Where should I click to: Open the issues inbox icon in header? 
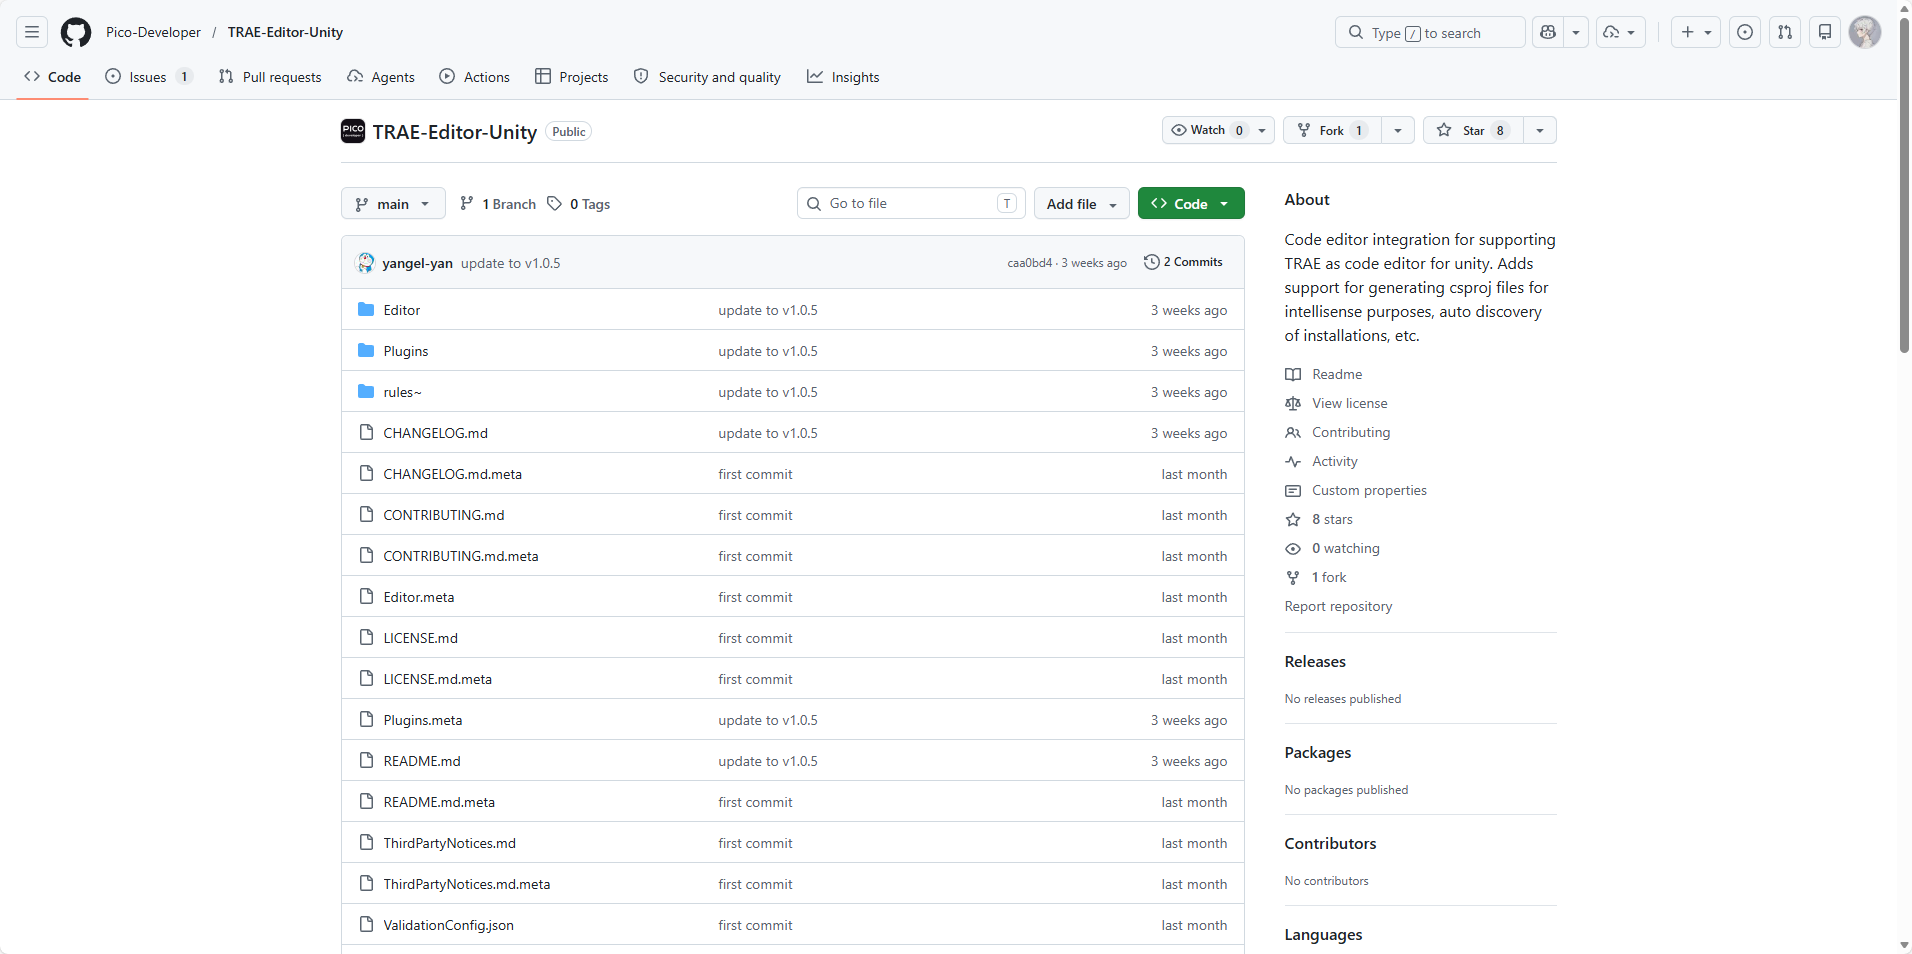pyautogui.click(x=1745, y=32)
